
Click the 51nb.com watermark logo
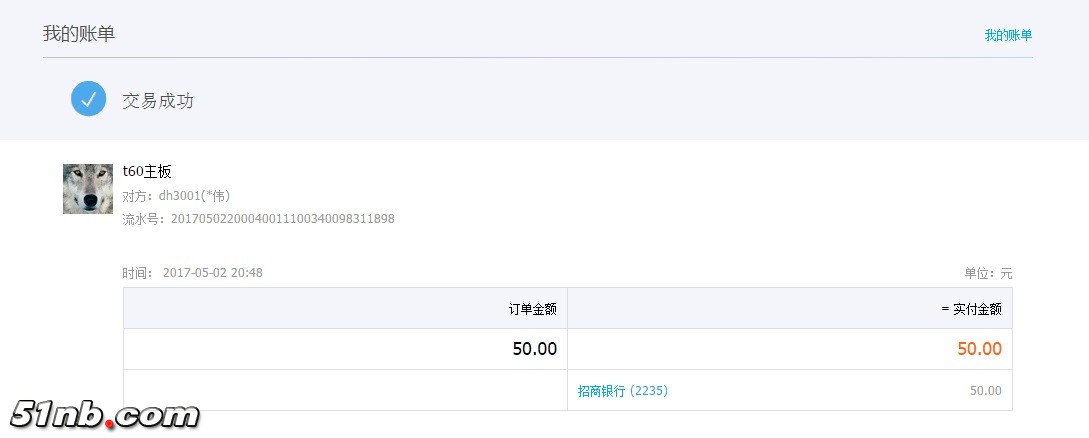pos(105,414)
